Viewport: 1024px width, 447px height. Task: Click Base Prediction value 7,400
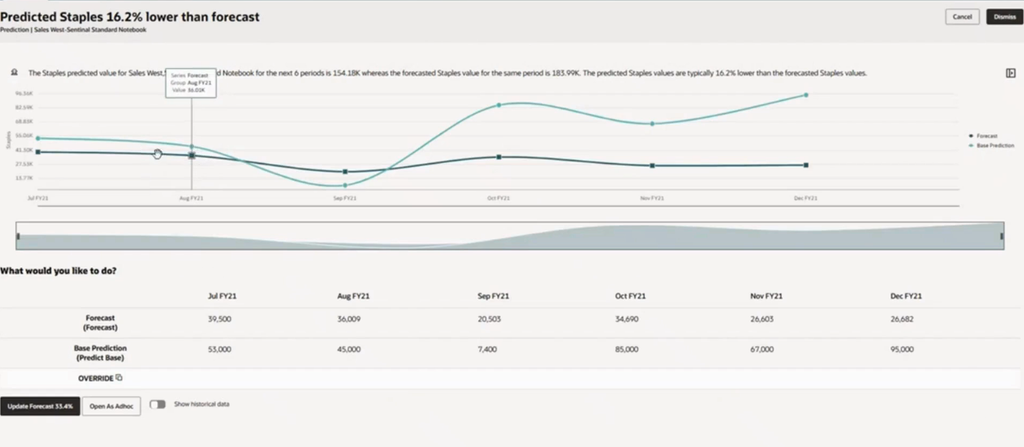click(487, 350)
